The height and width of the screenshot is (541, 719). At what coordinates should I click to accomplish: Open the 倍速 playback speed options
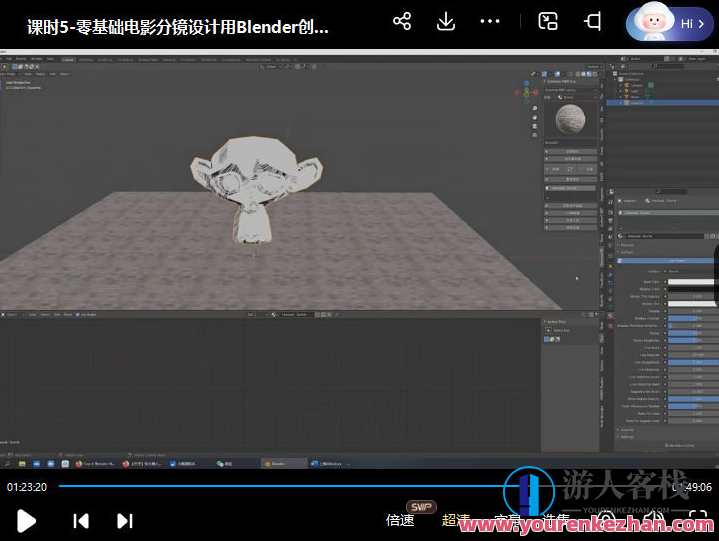(x=400, y=520)
